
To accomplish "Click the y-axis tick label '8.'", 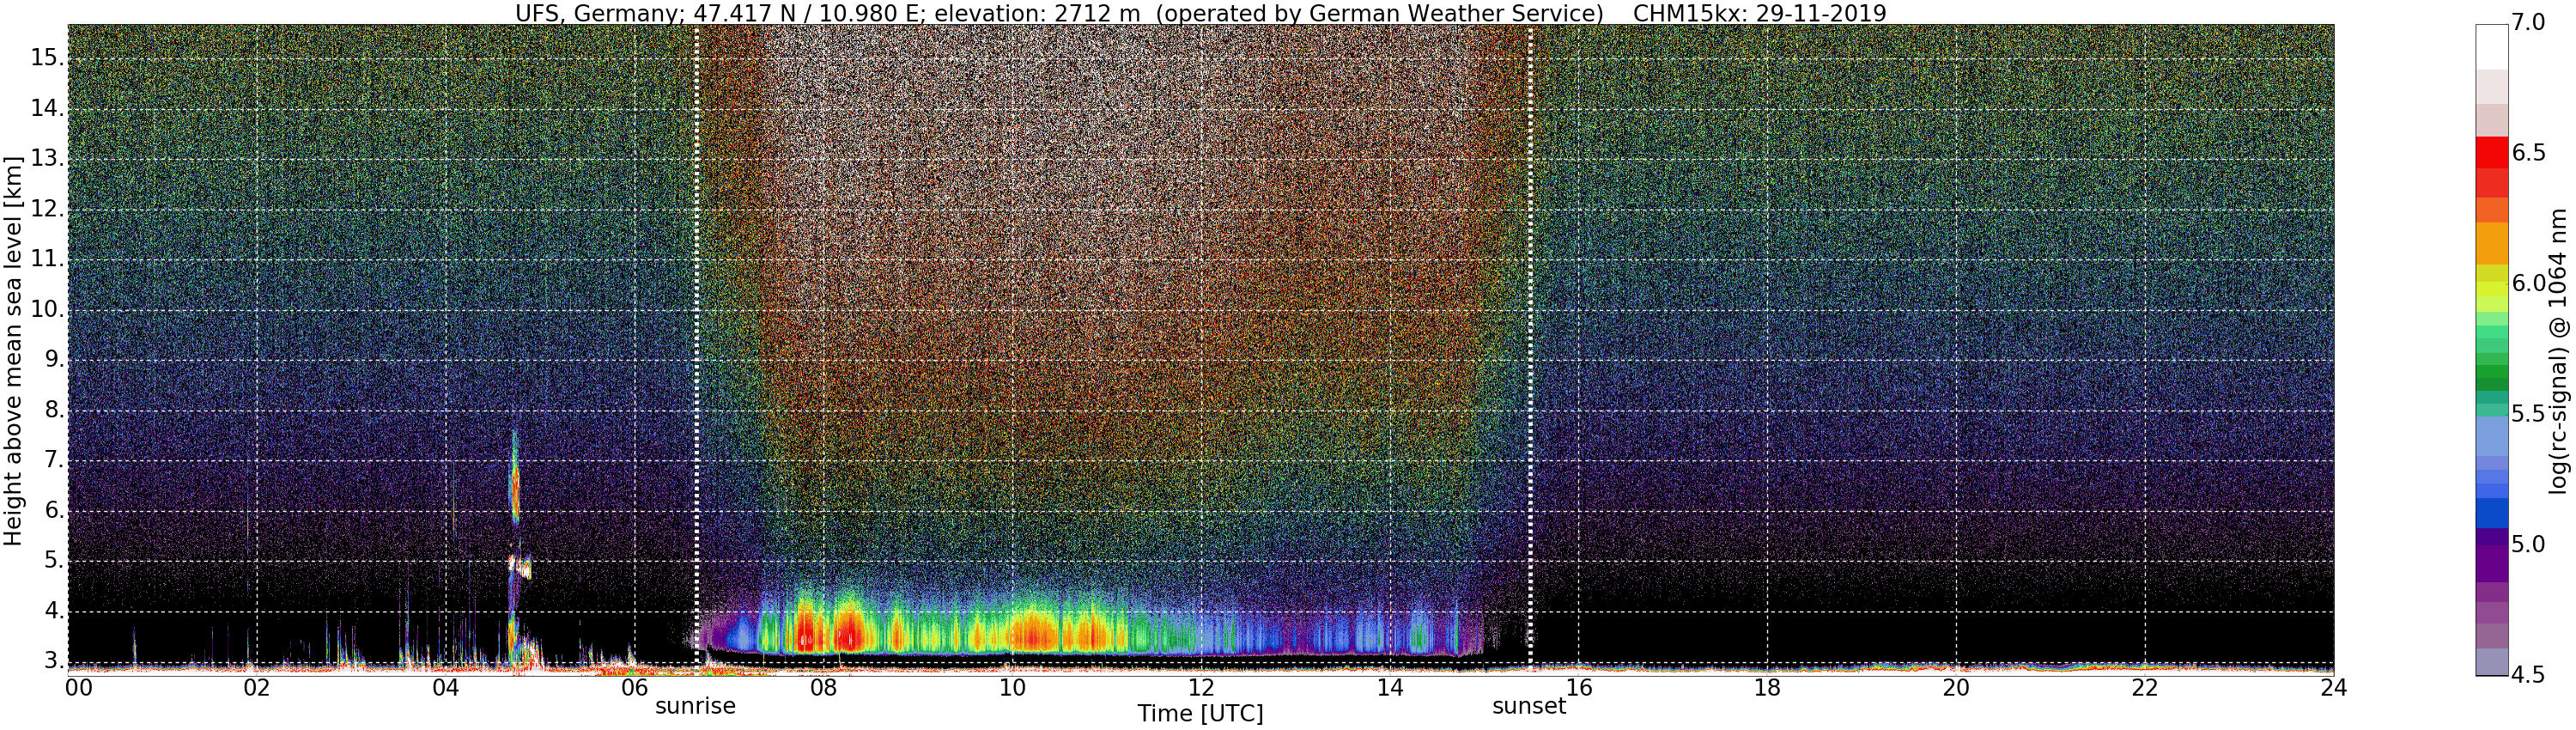I will pyautogui.click(x=54, y=410).
